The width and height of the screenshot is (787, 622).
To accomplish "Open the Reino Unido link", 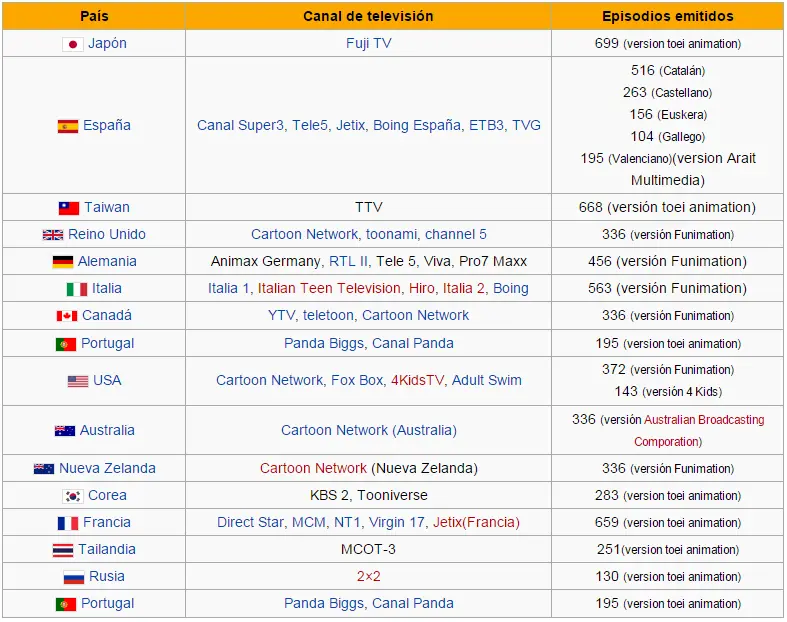I will (x=107, y=234).
